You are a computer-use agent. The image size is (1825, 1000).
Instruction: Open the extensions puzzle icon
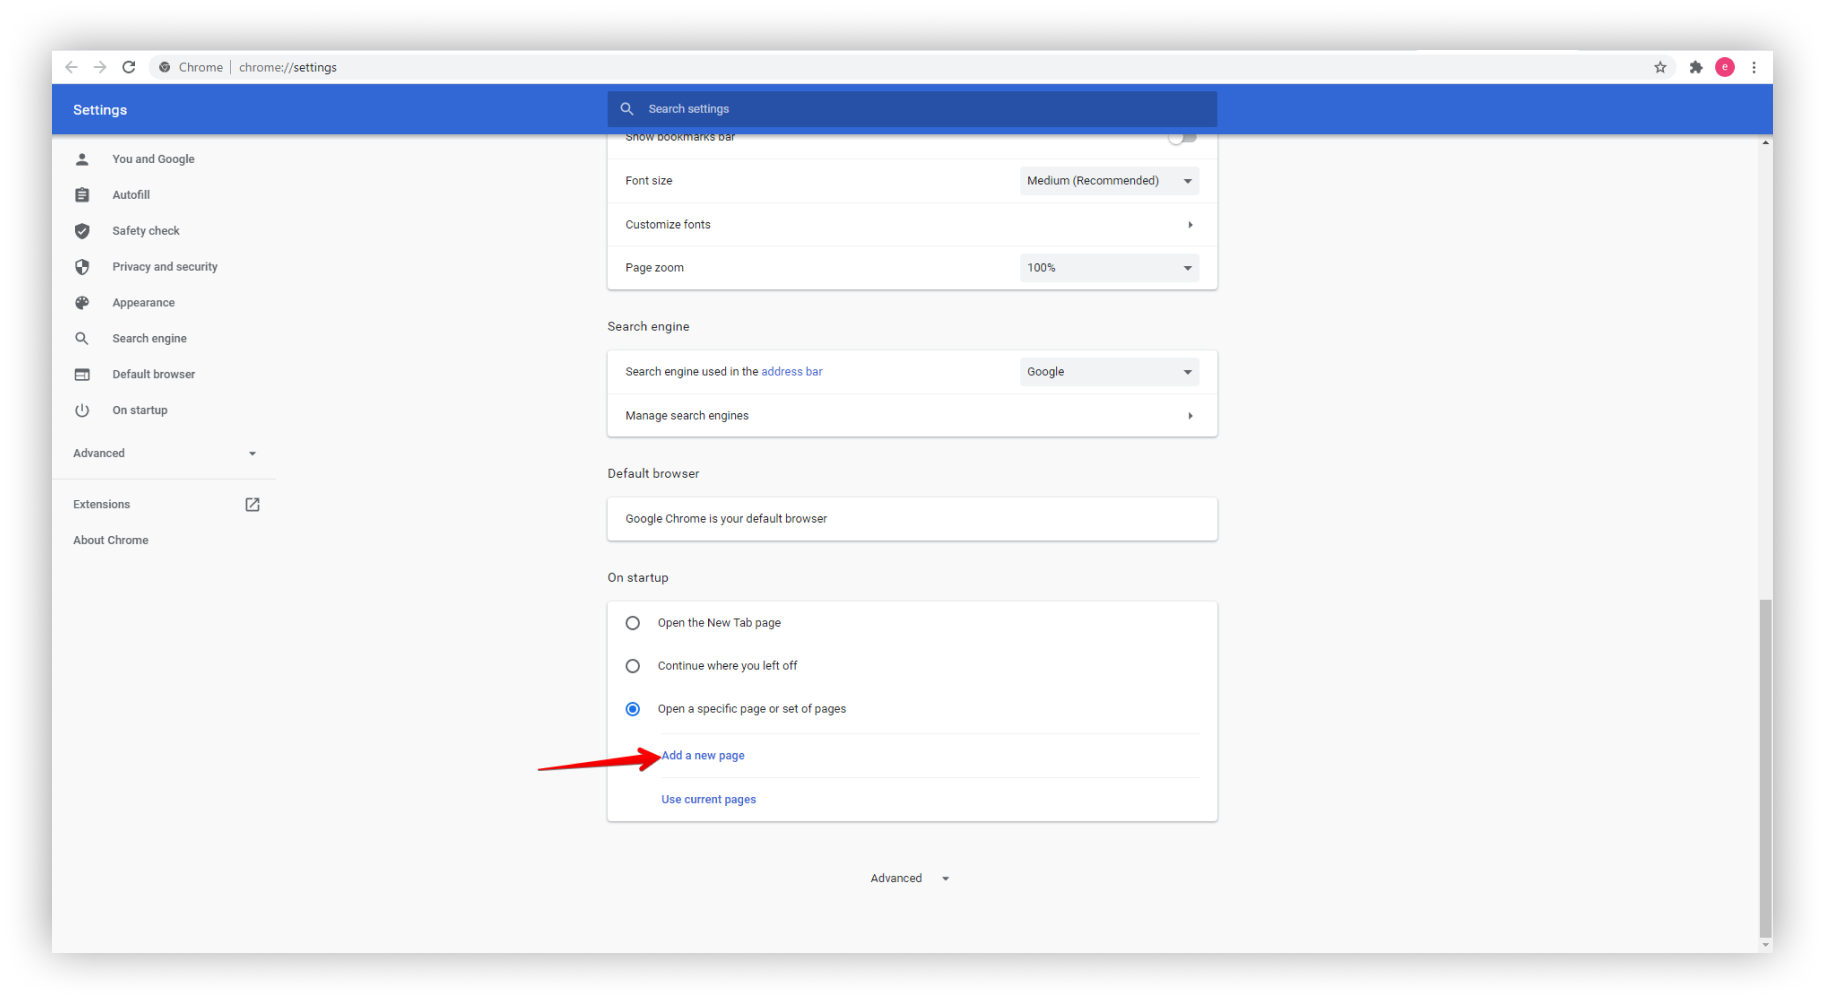pyautogui.click(x=1696, y=67)
